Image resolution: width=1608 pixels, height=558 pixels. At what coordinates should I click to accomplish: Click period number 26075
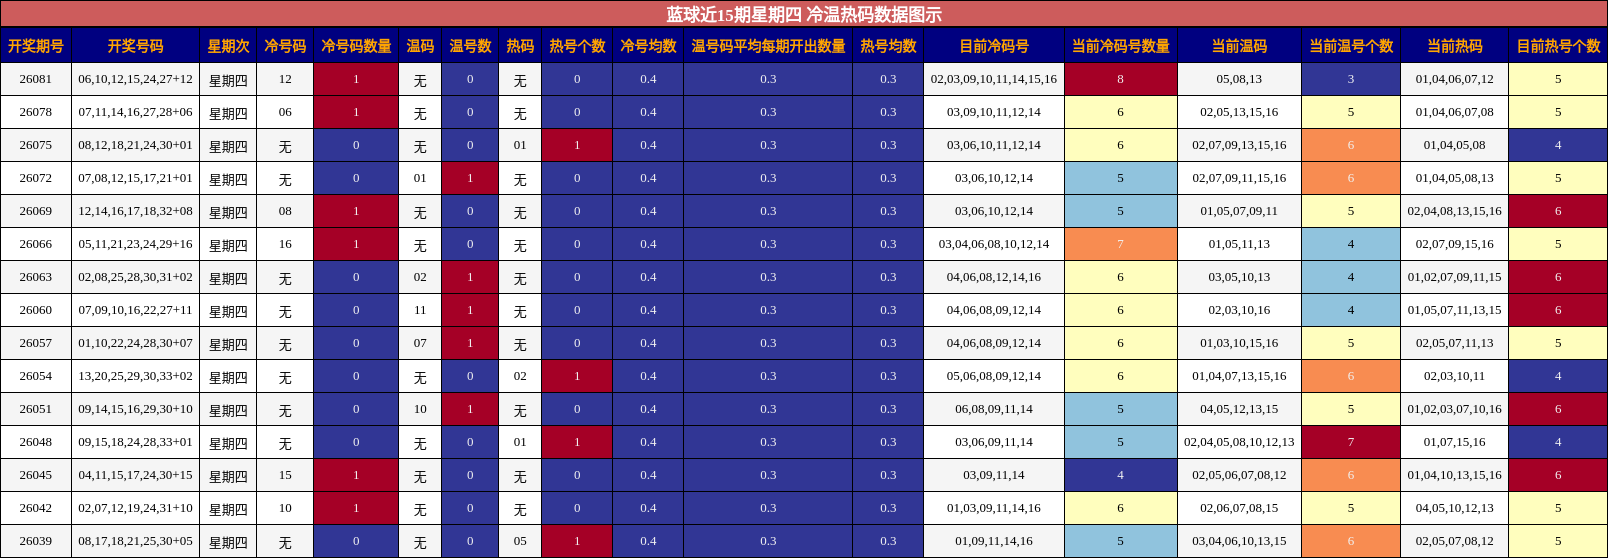tap(36, 145)
